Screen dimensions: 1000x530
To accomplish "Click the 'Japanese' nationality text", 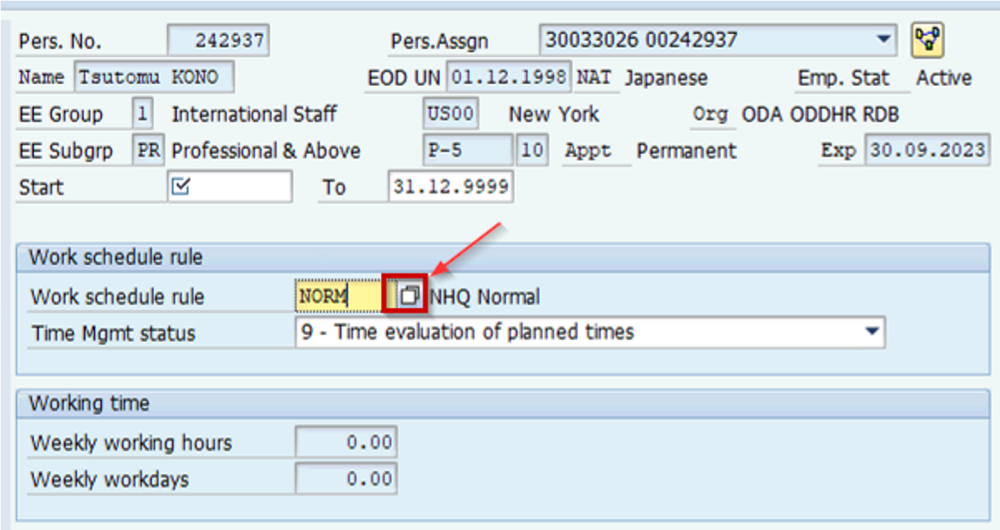I will tap(666, 78).
